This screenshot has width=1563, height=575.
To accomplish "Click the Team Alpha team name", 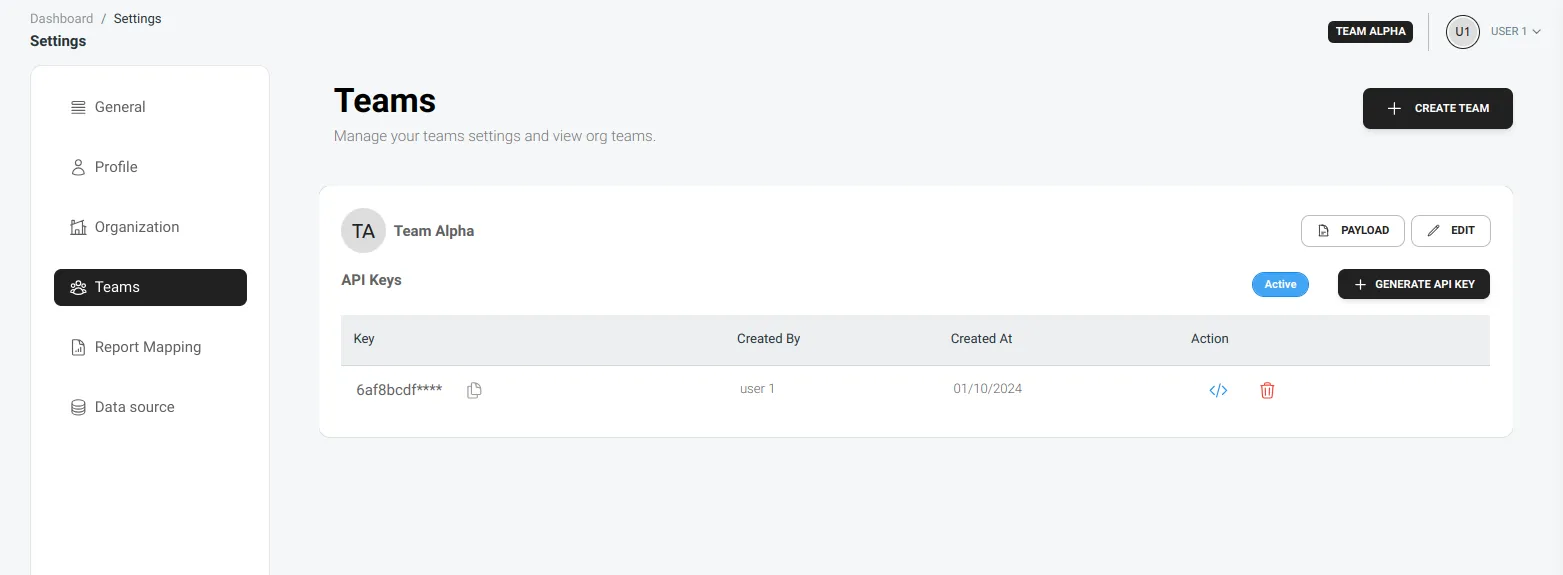I will pyautogui.click(x=434, y=231).
